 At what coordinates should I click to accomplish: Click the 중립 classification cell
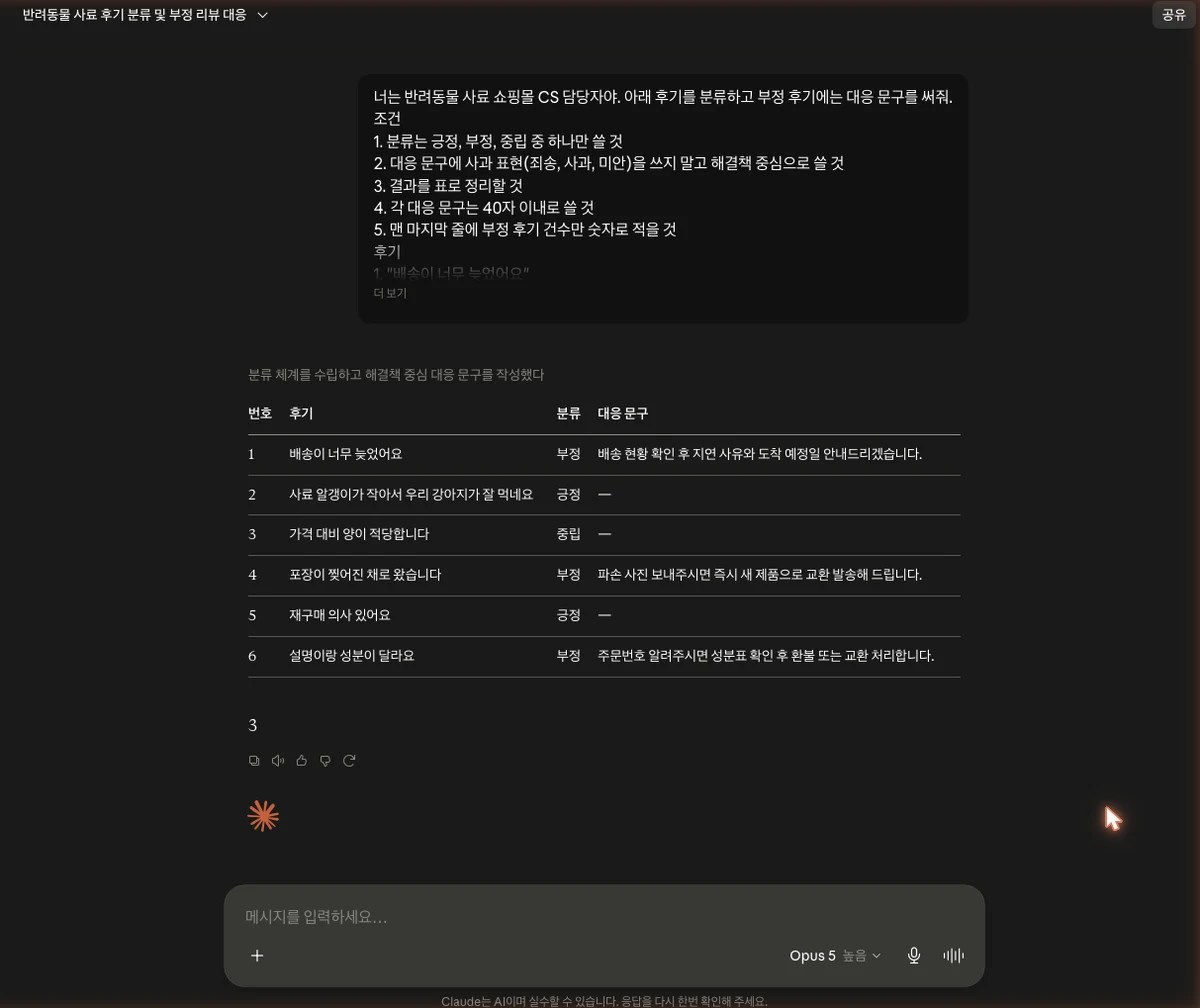569,535
